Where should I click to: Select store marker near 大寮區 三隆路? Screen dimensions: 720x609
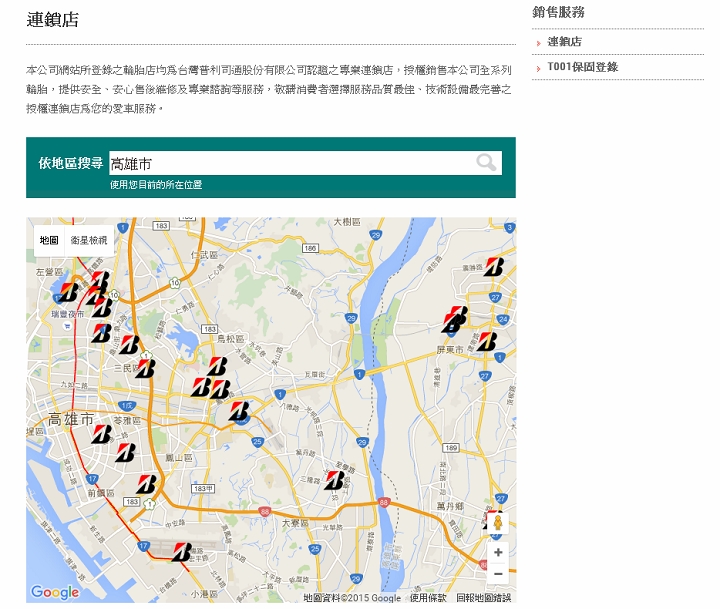[335, 480]
